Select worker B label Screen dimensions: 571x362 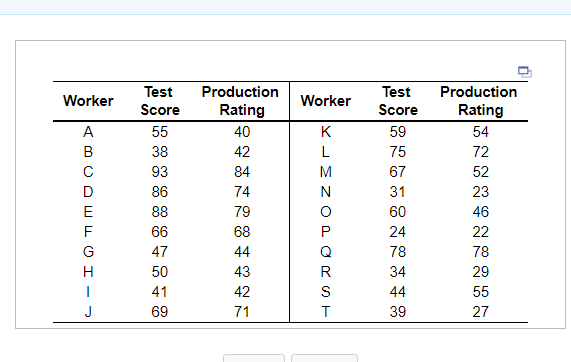tap(88, 152)
